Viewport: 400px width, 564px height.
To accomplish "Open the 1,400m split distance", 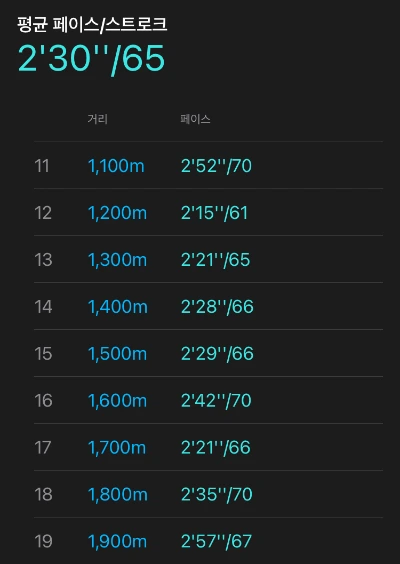I will pyautogui.click(x=118, y=307).
